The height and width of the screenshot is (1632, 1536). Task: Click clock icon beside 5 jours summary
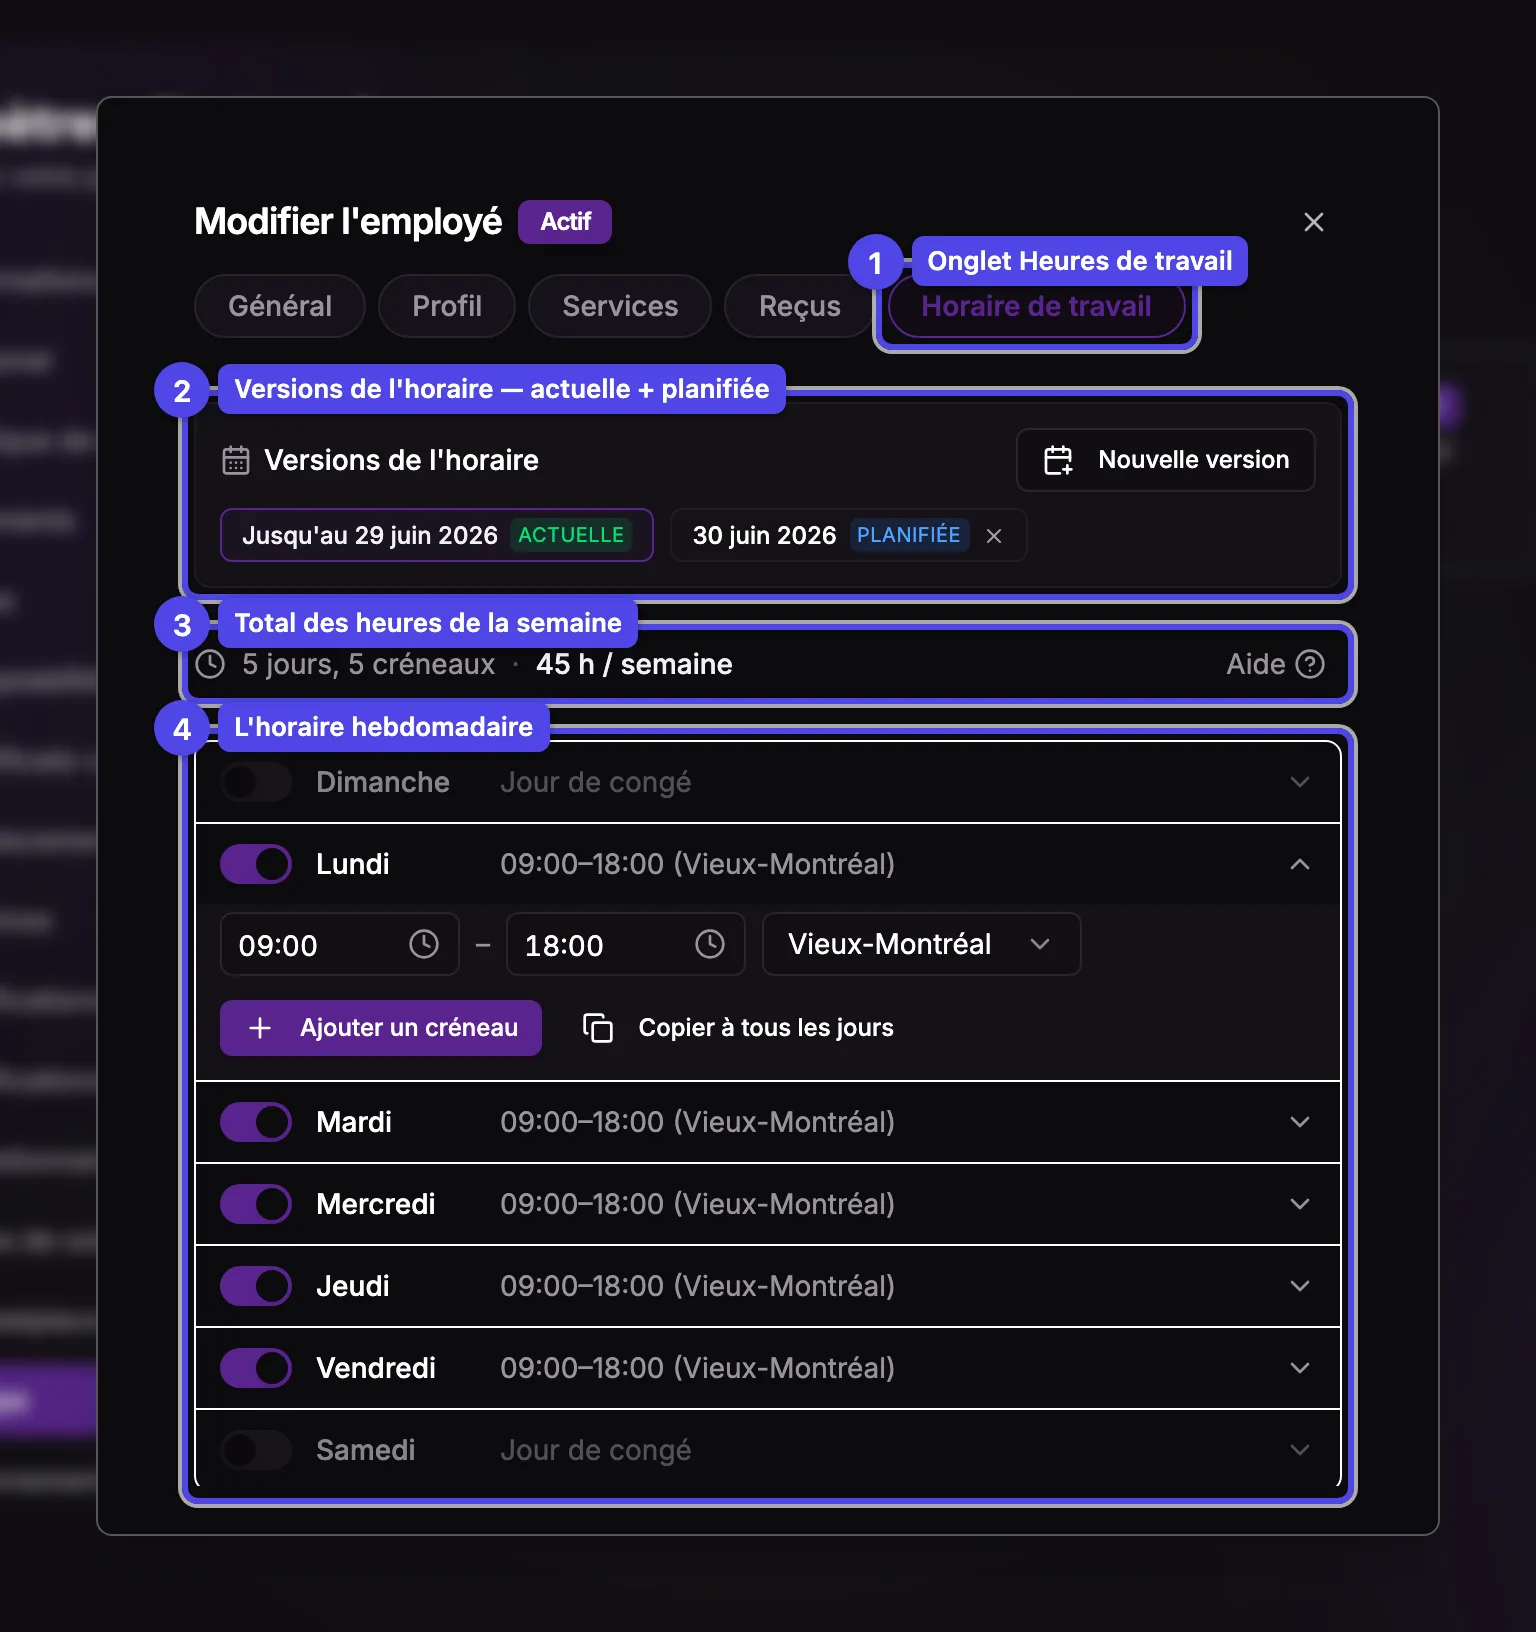(210, 664)
